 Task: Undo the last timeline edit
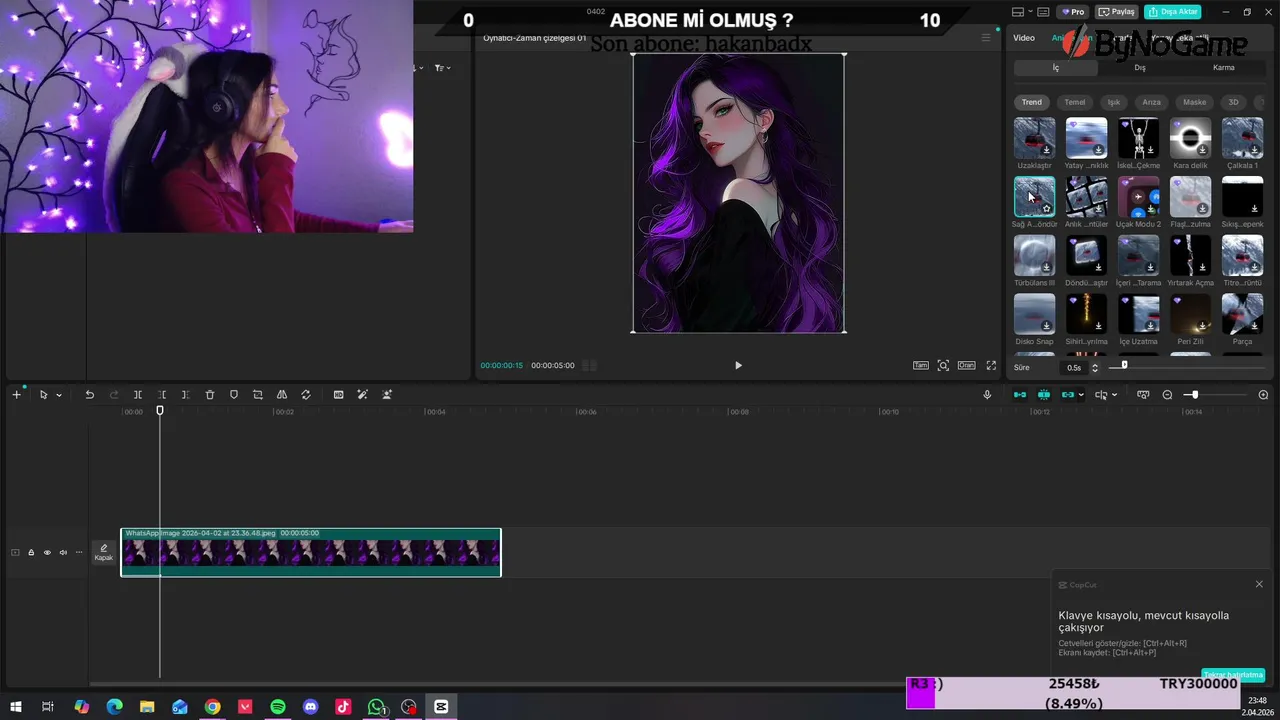[x=89, y=395]
